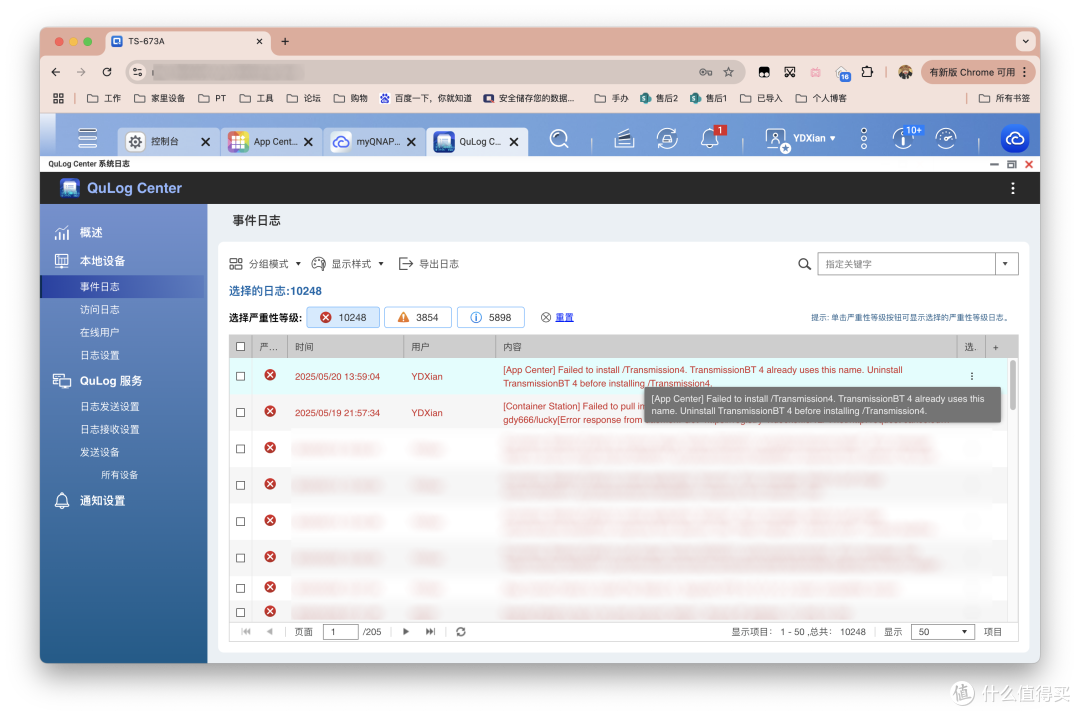Open the external devices sync icon
Screen dimensions: 1080x716
point(667,139)
